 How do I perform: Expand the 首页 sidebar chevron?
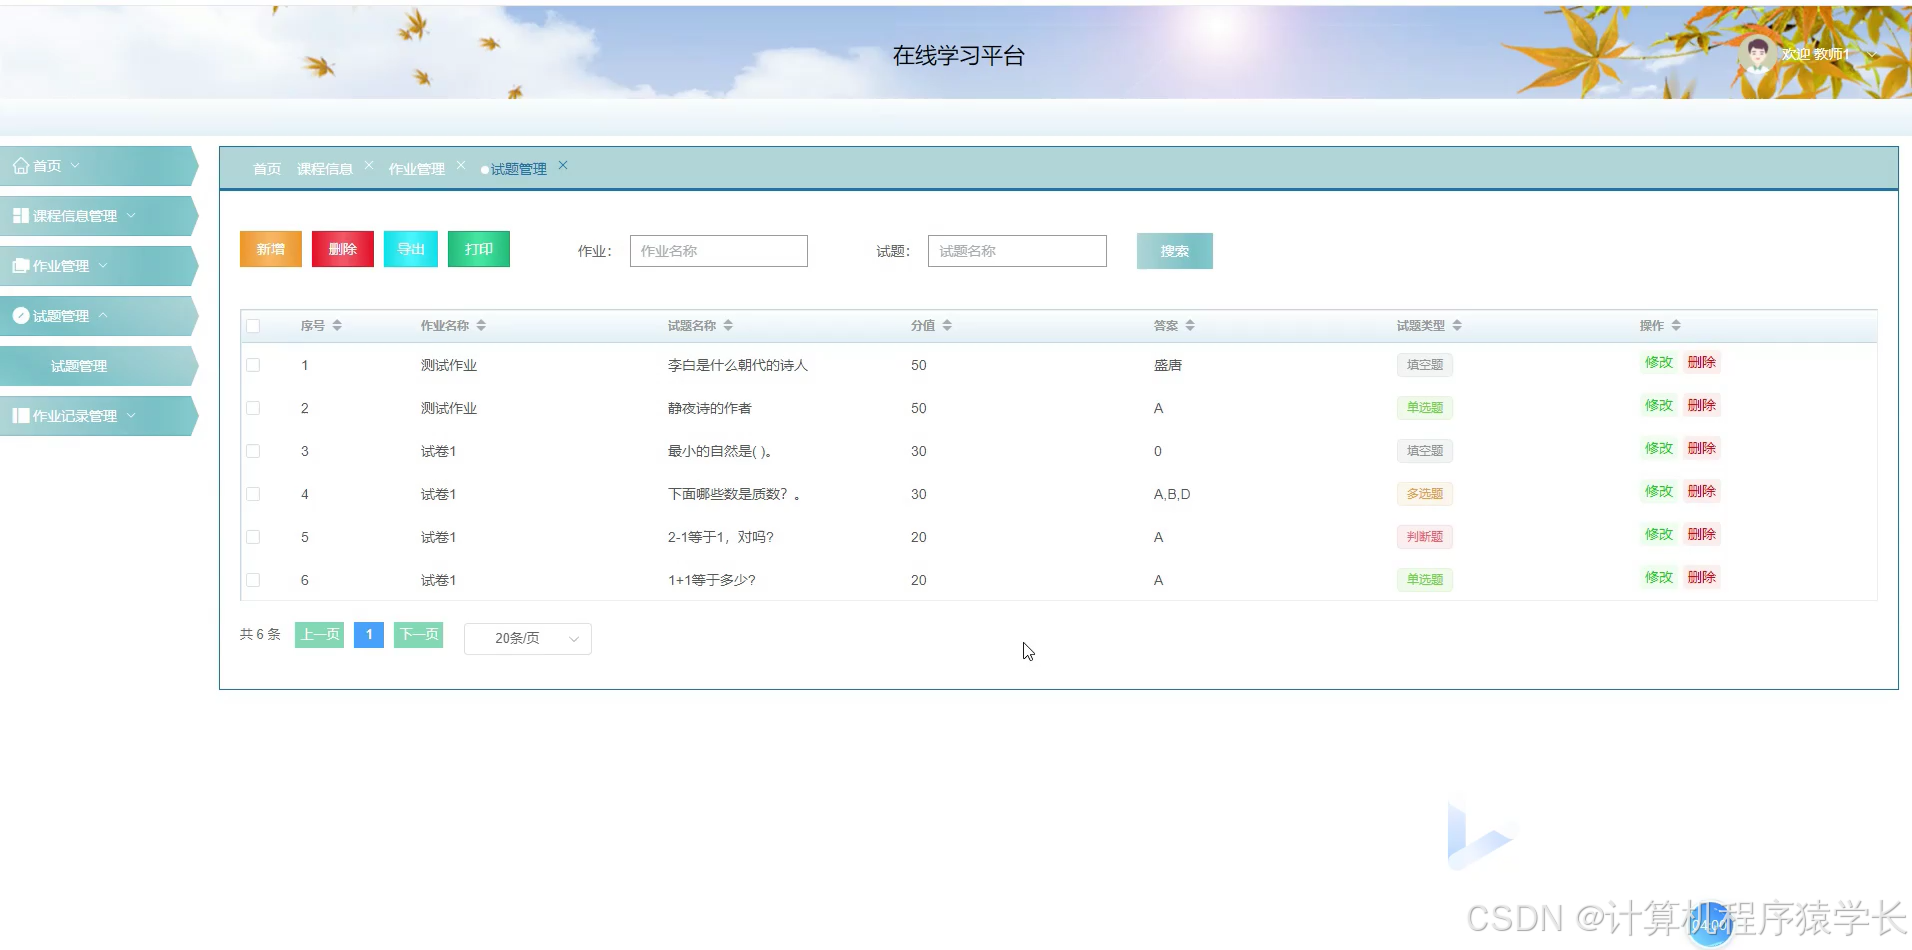pyautogui.click(x=75, y=166)
